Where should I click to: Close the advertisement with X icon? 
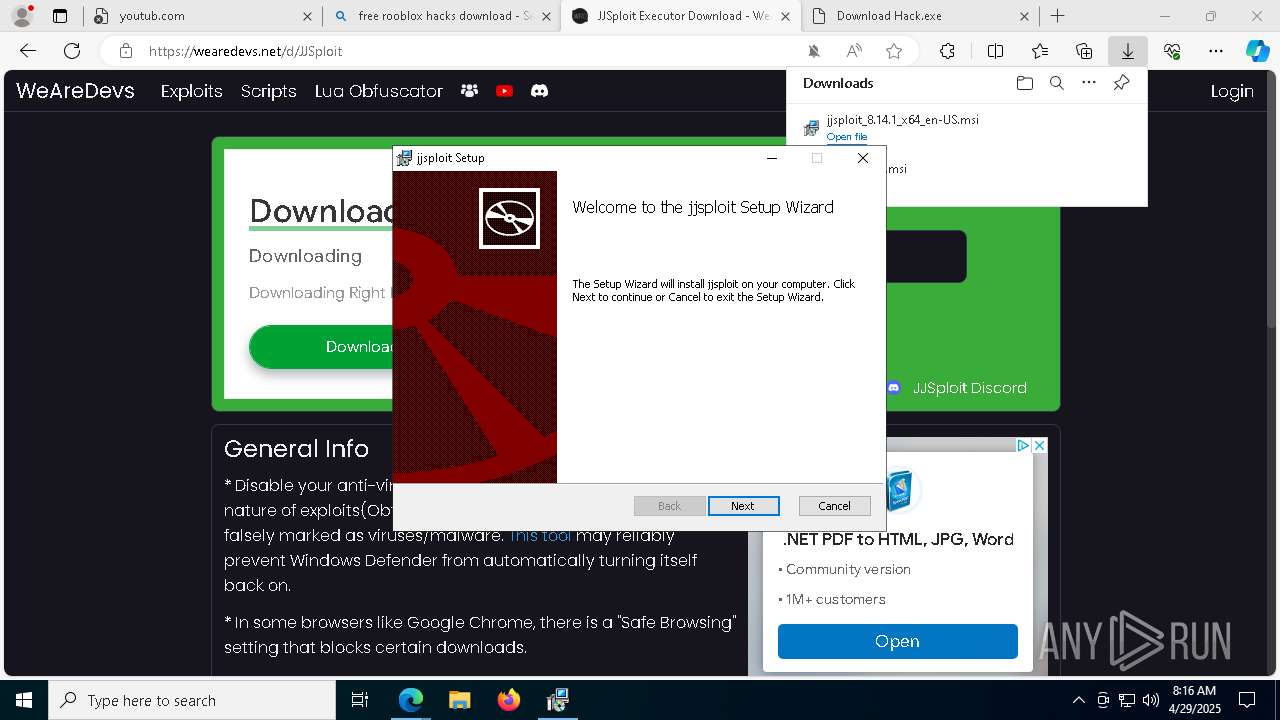1039,446
